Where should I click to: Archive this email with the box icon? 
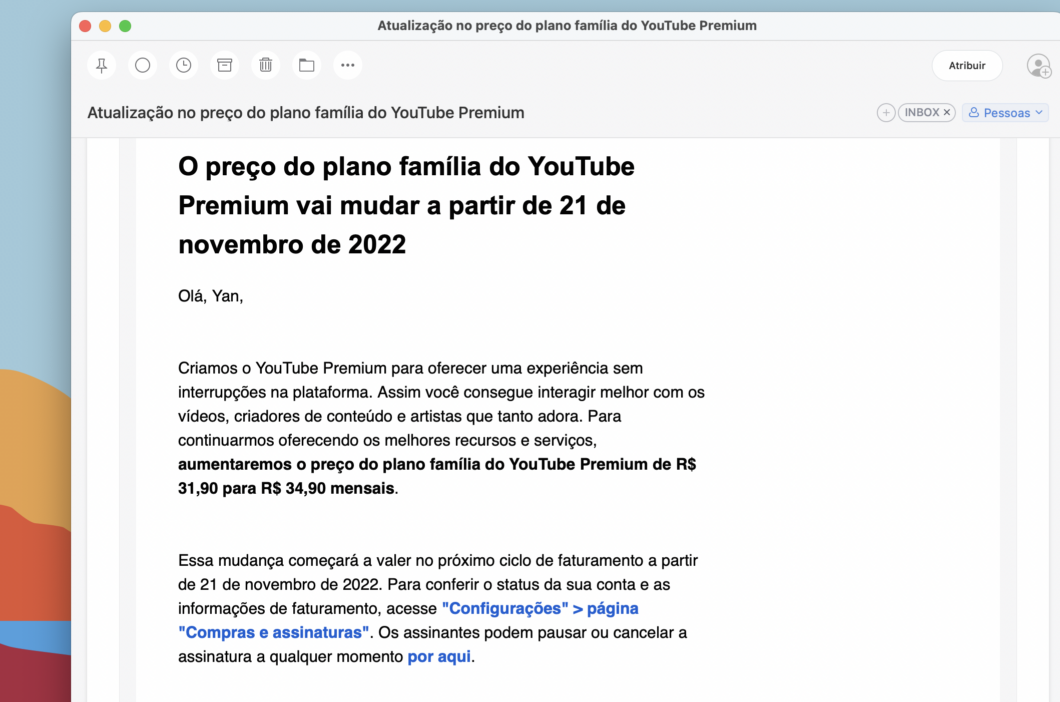click(x=224, y=66)
